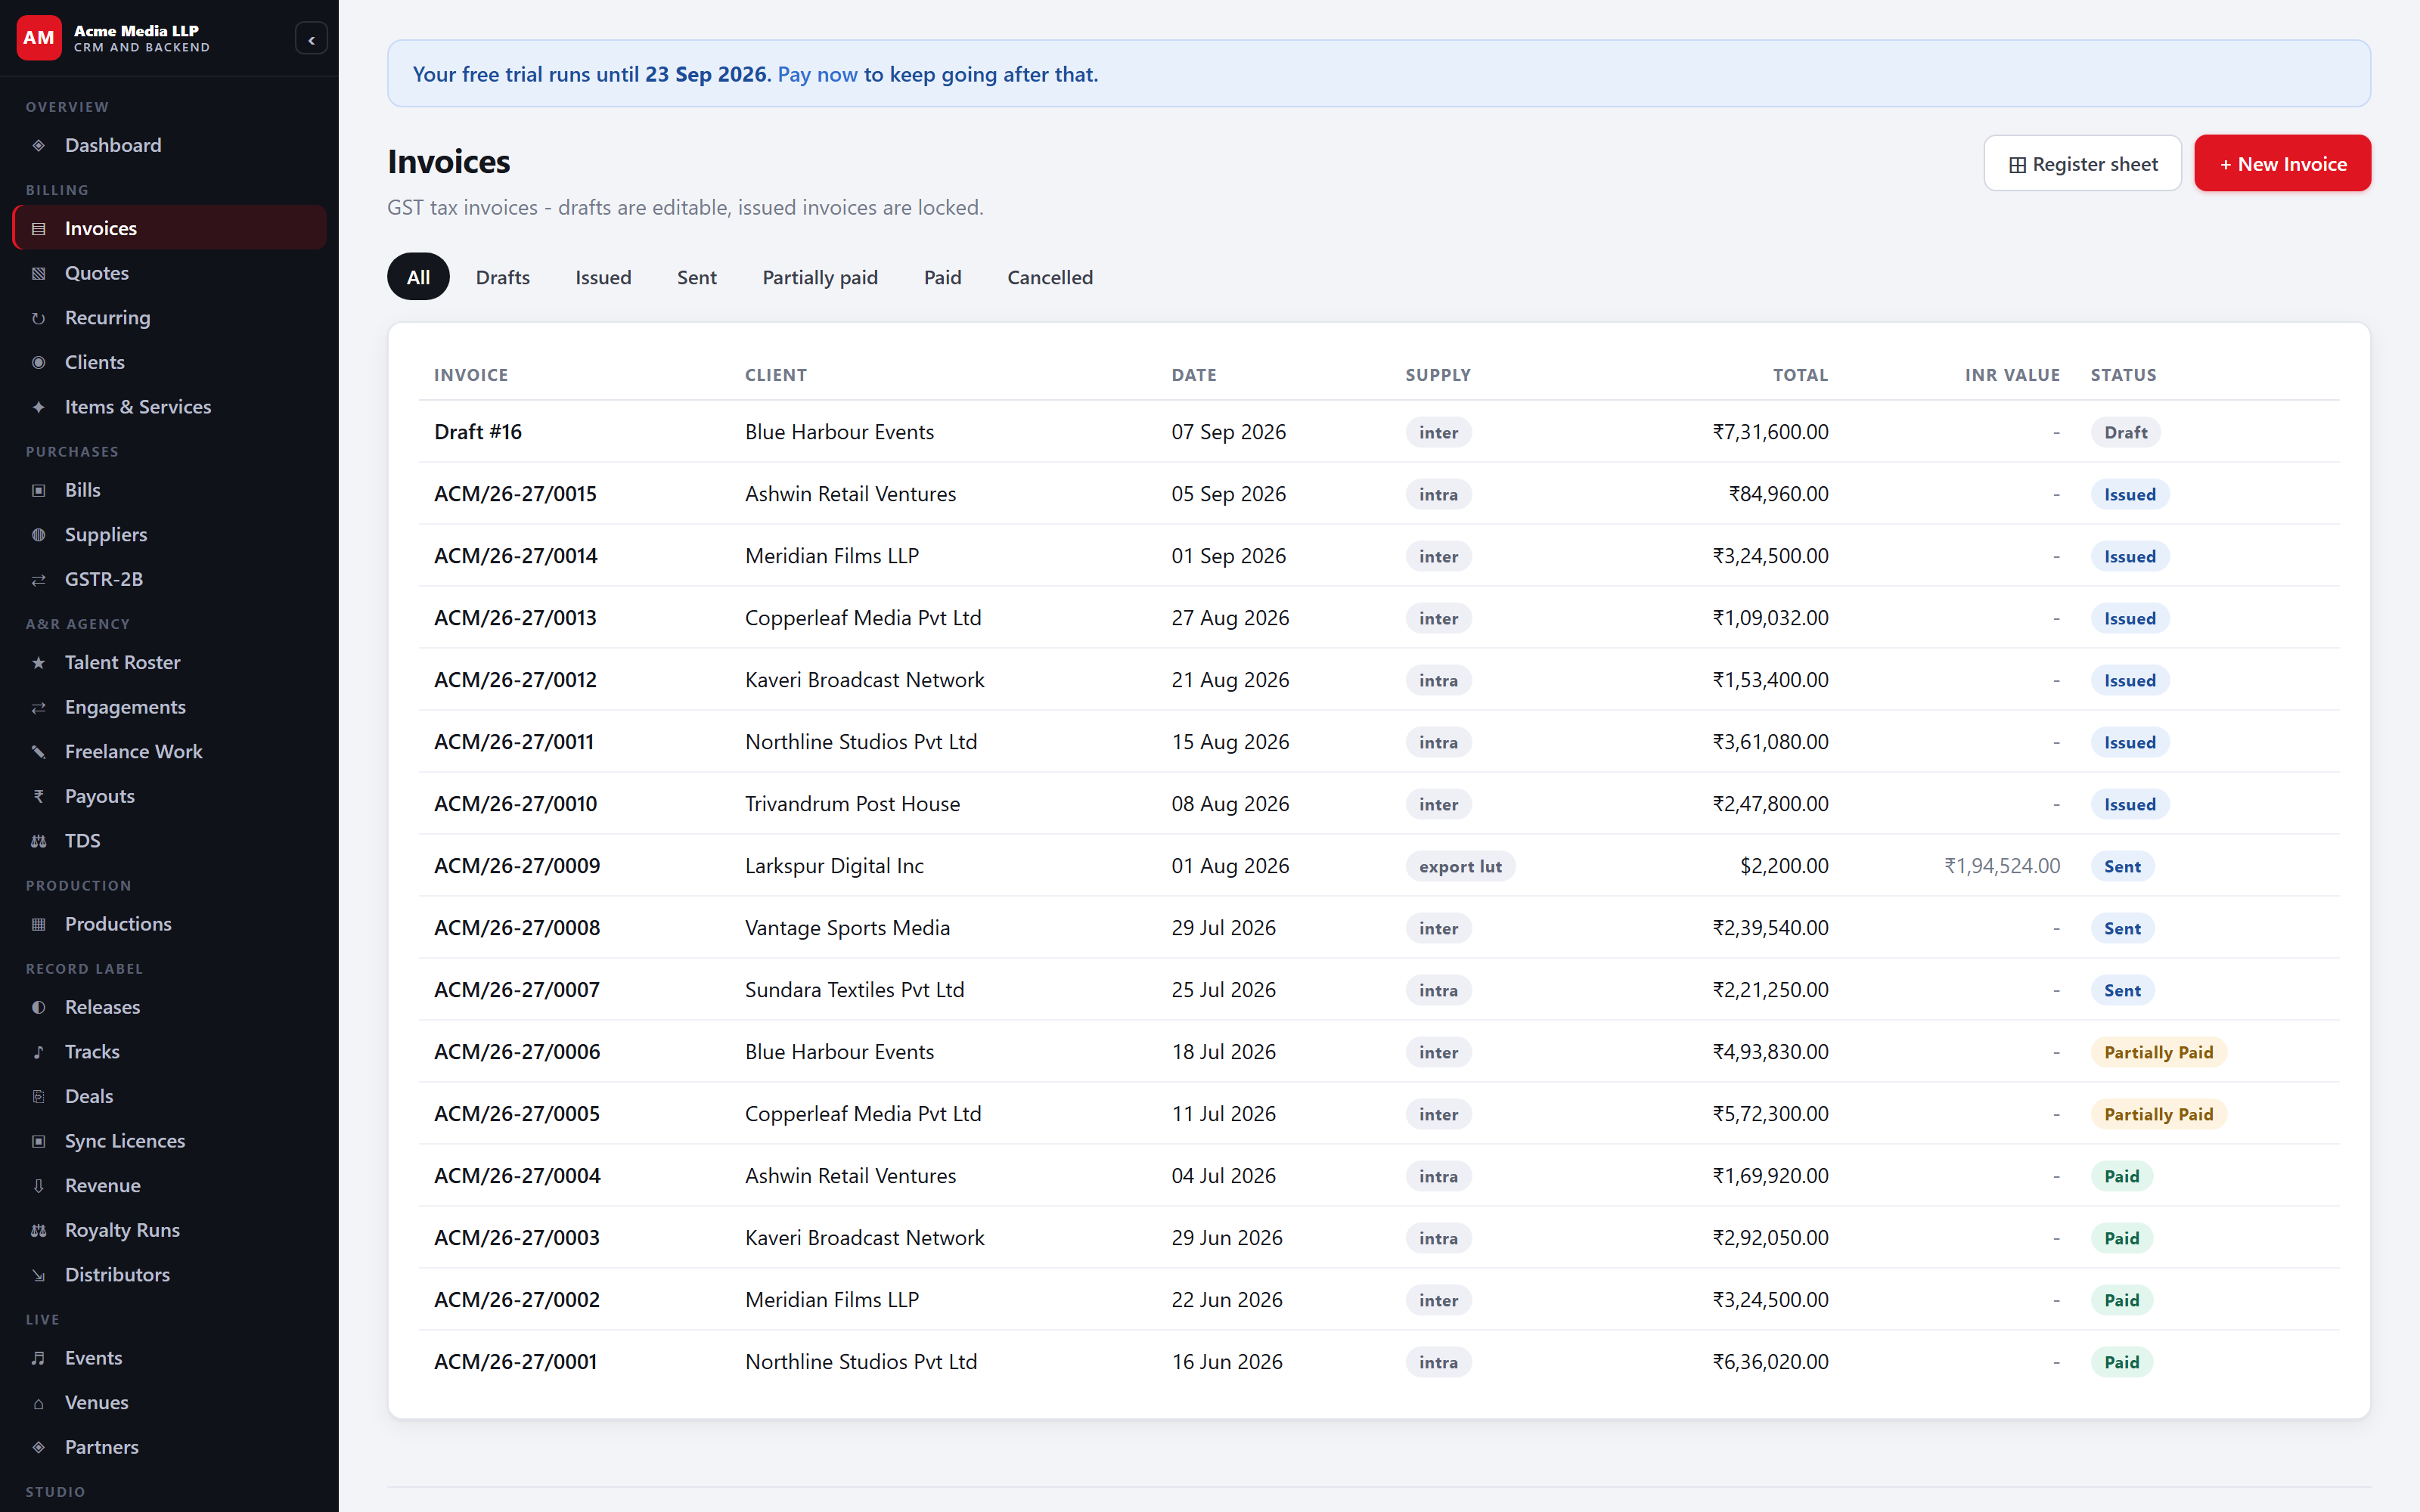This screenshot has height=1512, width=2420.
Task: Open the Royalty Runs menu item
Action: (x=169, y=1231)
